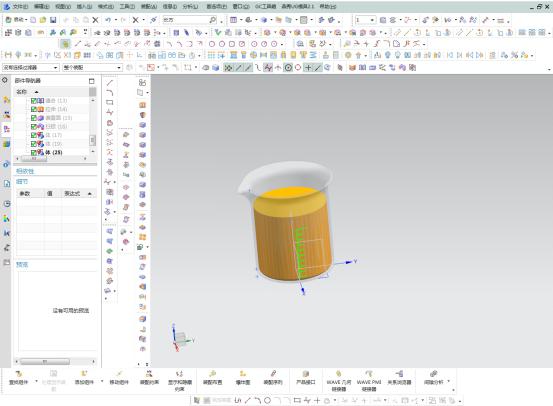553x406 pixels.
Task: Toggle the 拉伸 (14) feature checkbox
Action: (x=34, y=109)
